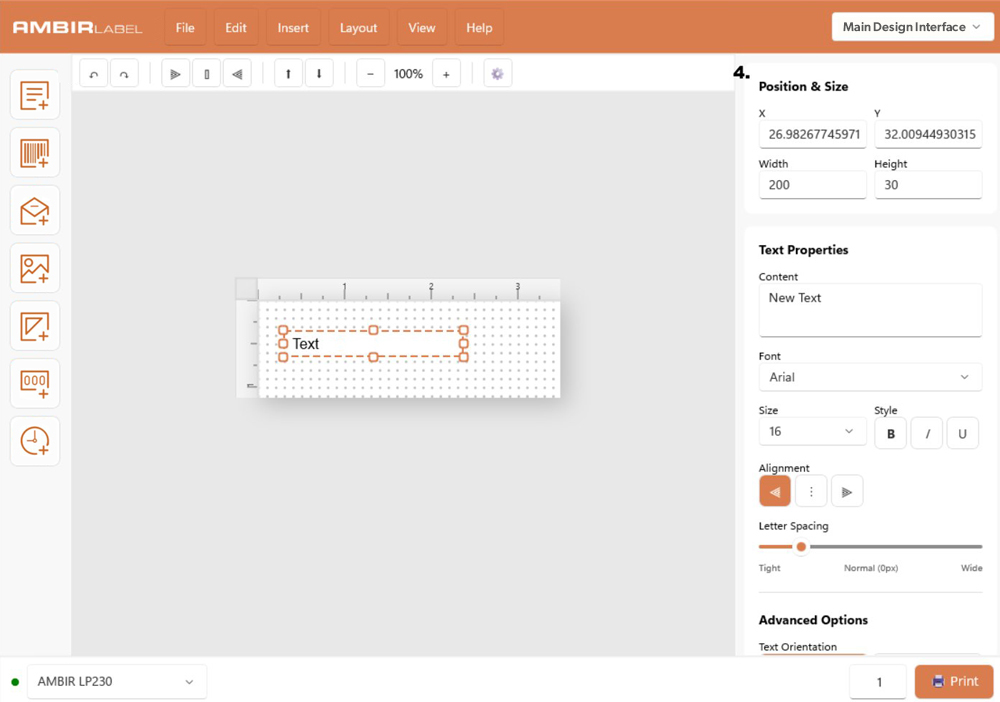Click the Wide spacing label
This screenshot has height=702, width=1000.
click(x=971, y=568)
